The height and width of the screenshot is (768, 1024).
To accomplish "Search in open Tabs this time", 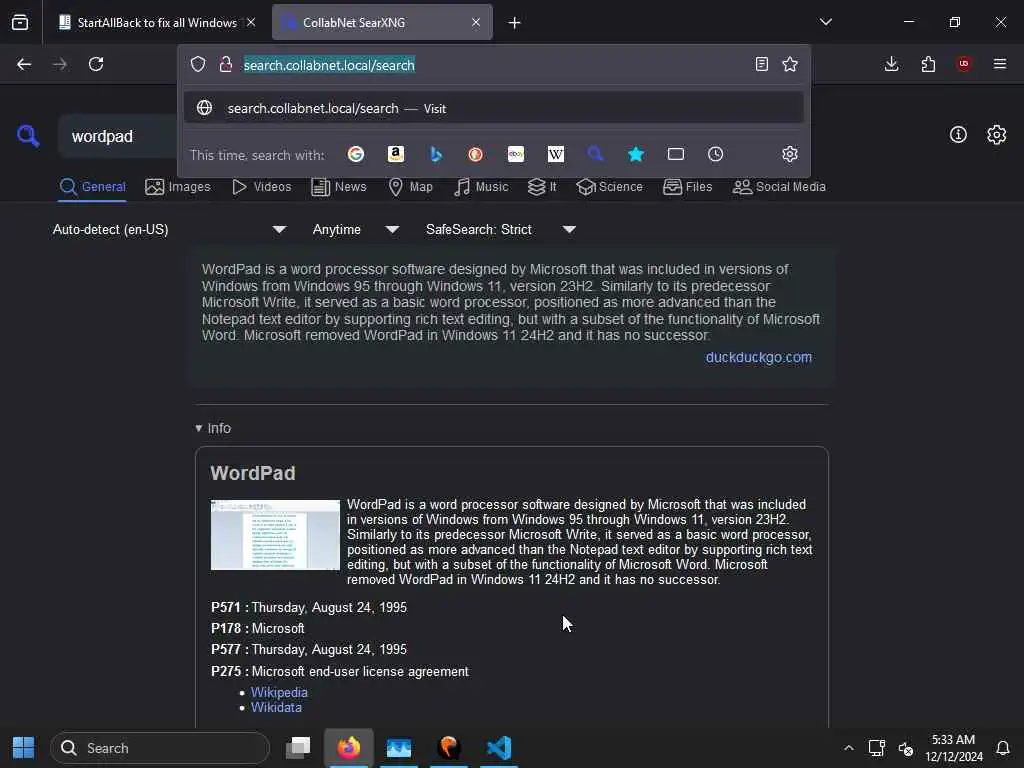I will [676, 154].
